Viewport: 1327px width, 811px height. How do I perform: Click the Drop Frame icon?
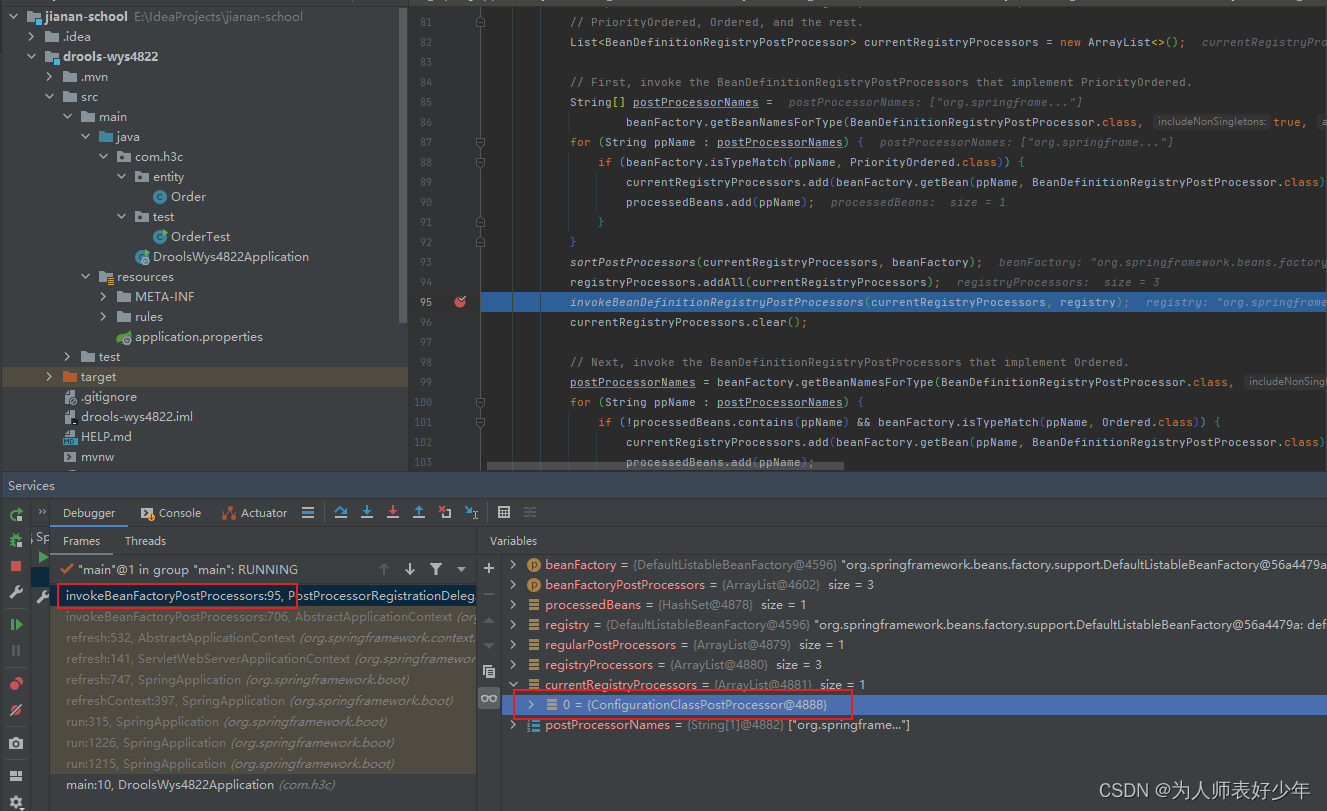(445, 512)
